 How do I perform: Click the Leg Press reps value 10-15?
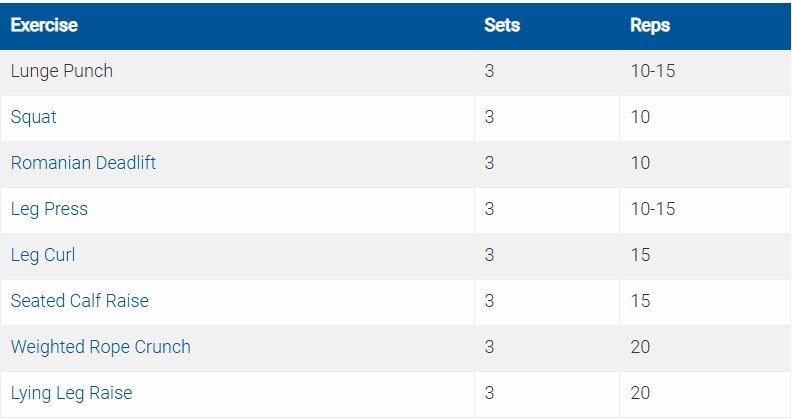point(653,209)
